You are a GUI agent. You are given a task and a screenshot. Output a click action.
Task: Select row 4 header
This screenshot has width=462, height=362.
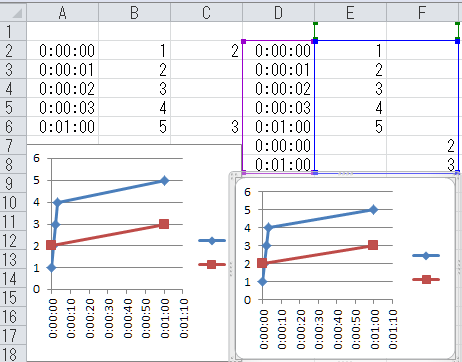click(13, 88)
